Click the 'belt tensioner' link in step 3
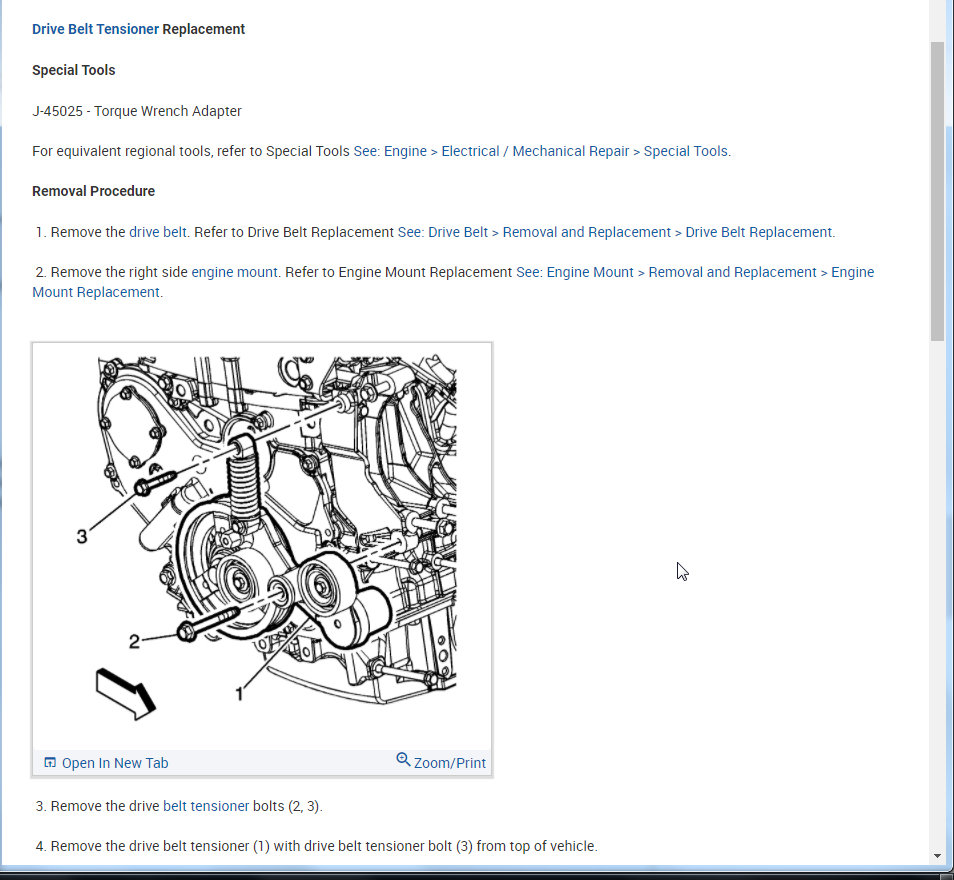 click(x=206, y=806)
